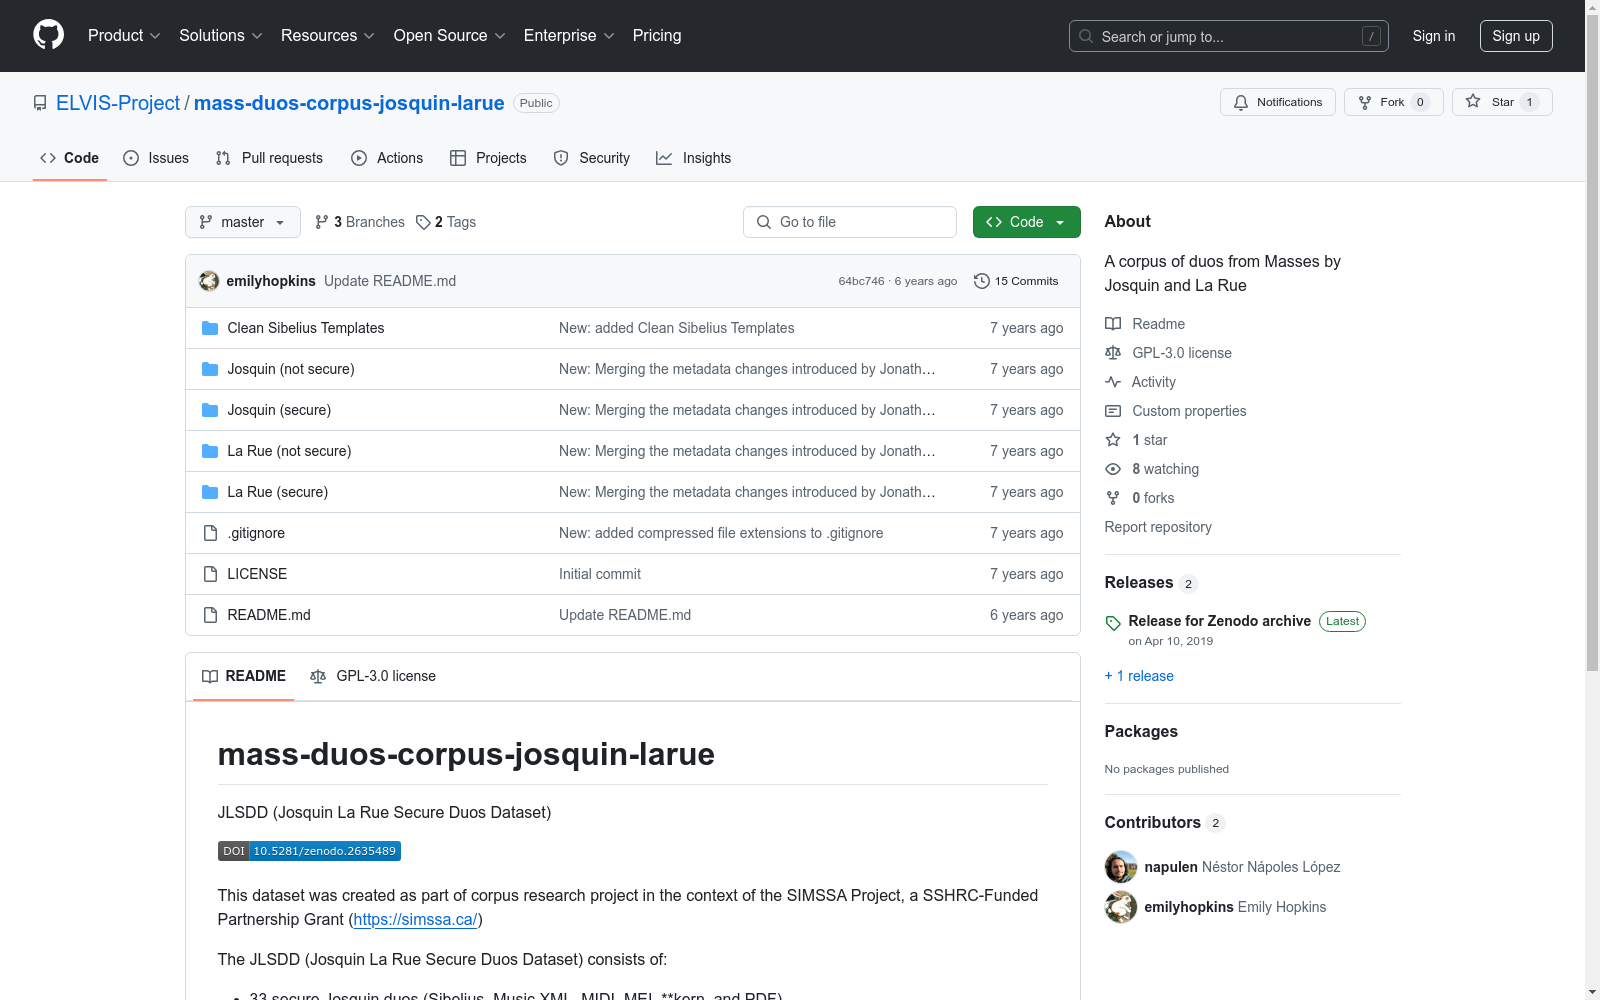Switch to the Projects tab

[488, 158]
